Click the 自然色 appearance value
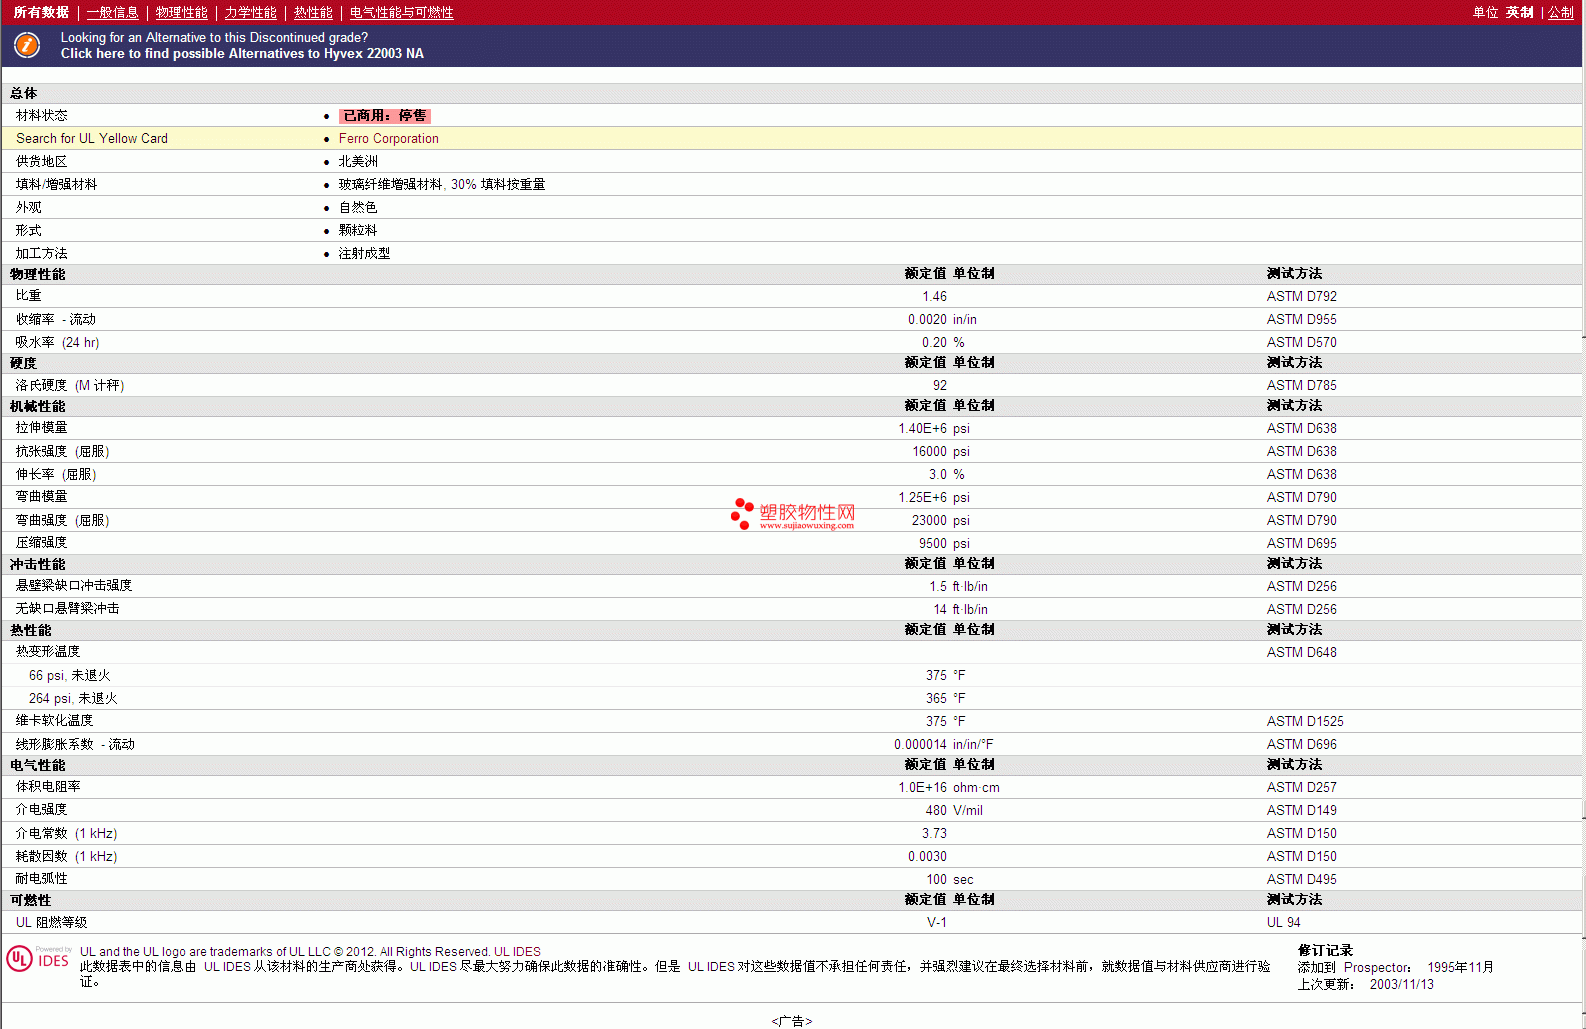1586x1029 pixels. (x=358, y=208)
